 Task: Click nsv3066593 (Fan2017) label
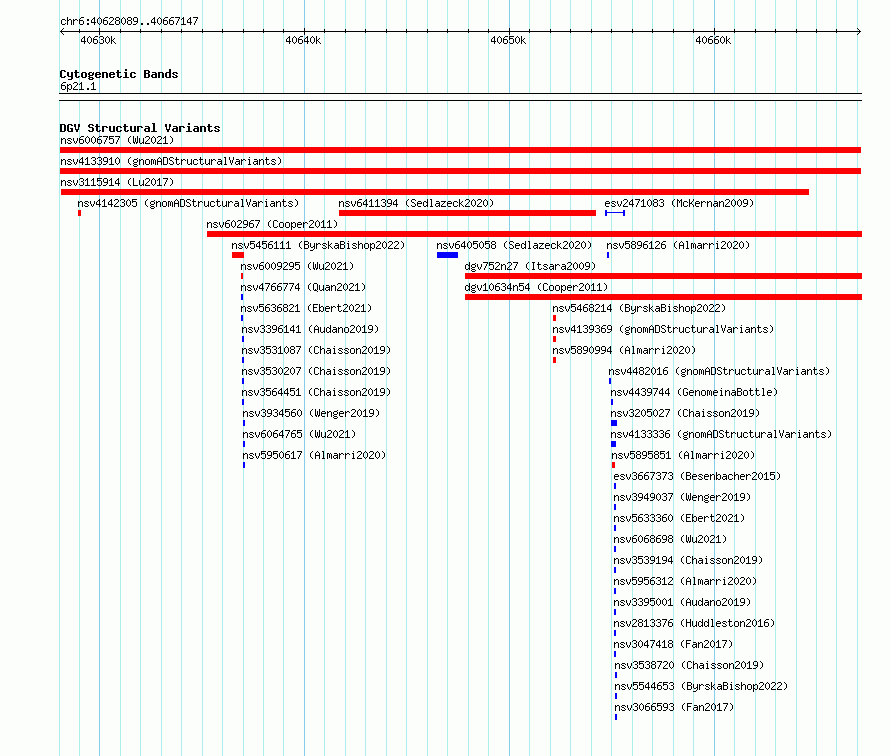click(674, 707)
